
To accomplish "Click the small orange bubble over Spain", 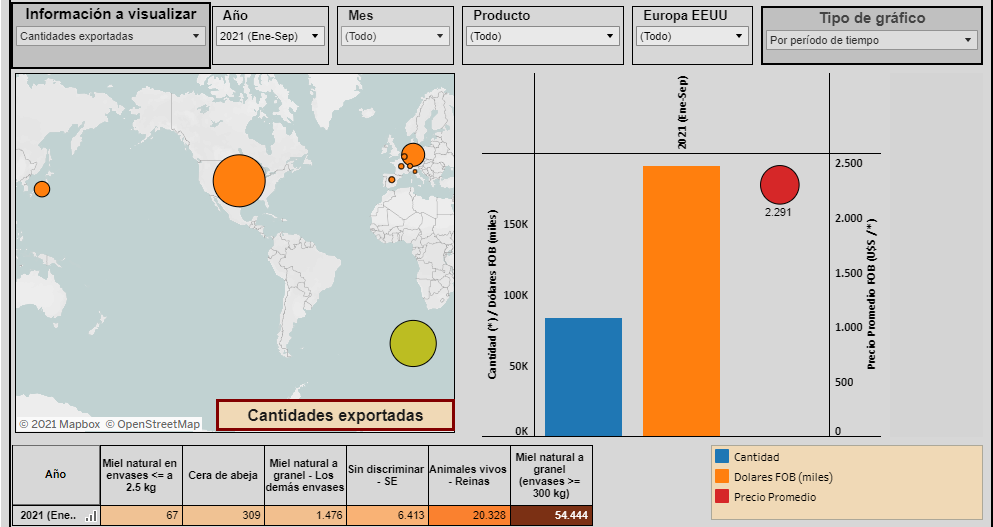I will point(392,180).
